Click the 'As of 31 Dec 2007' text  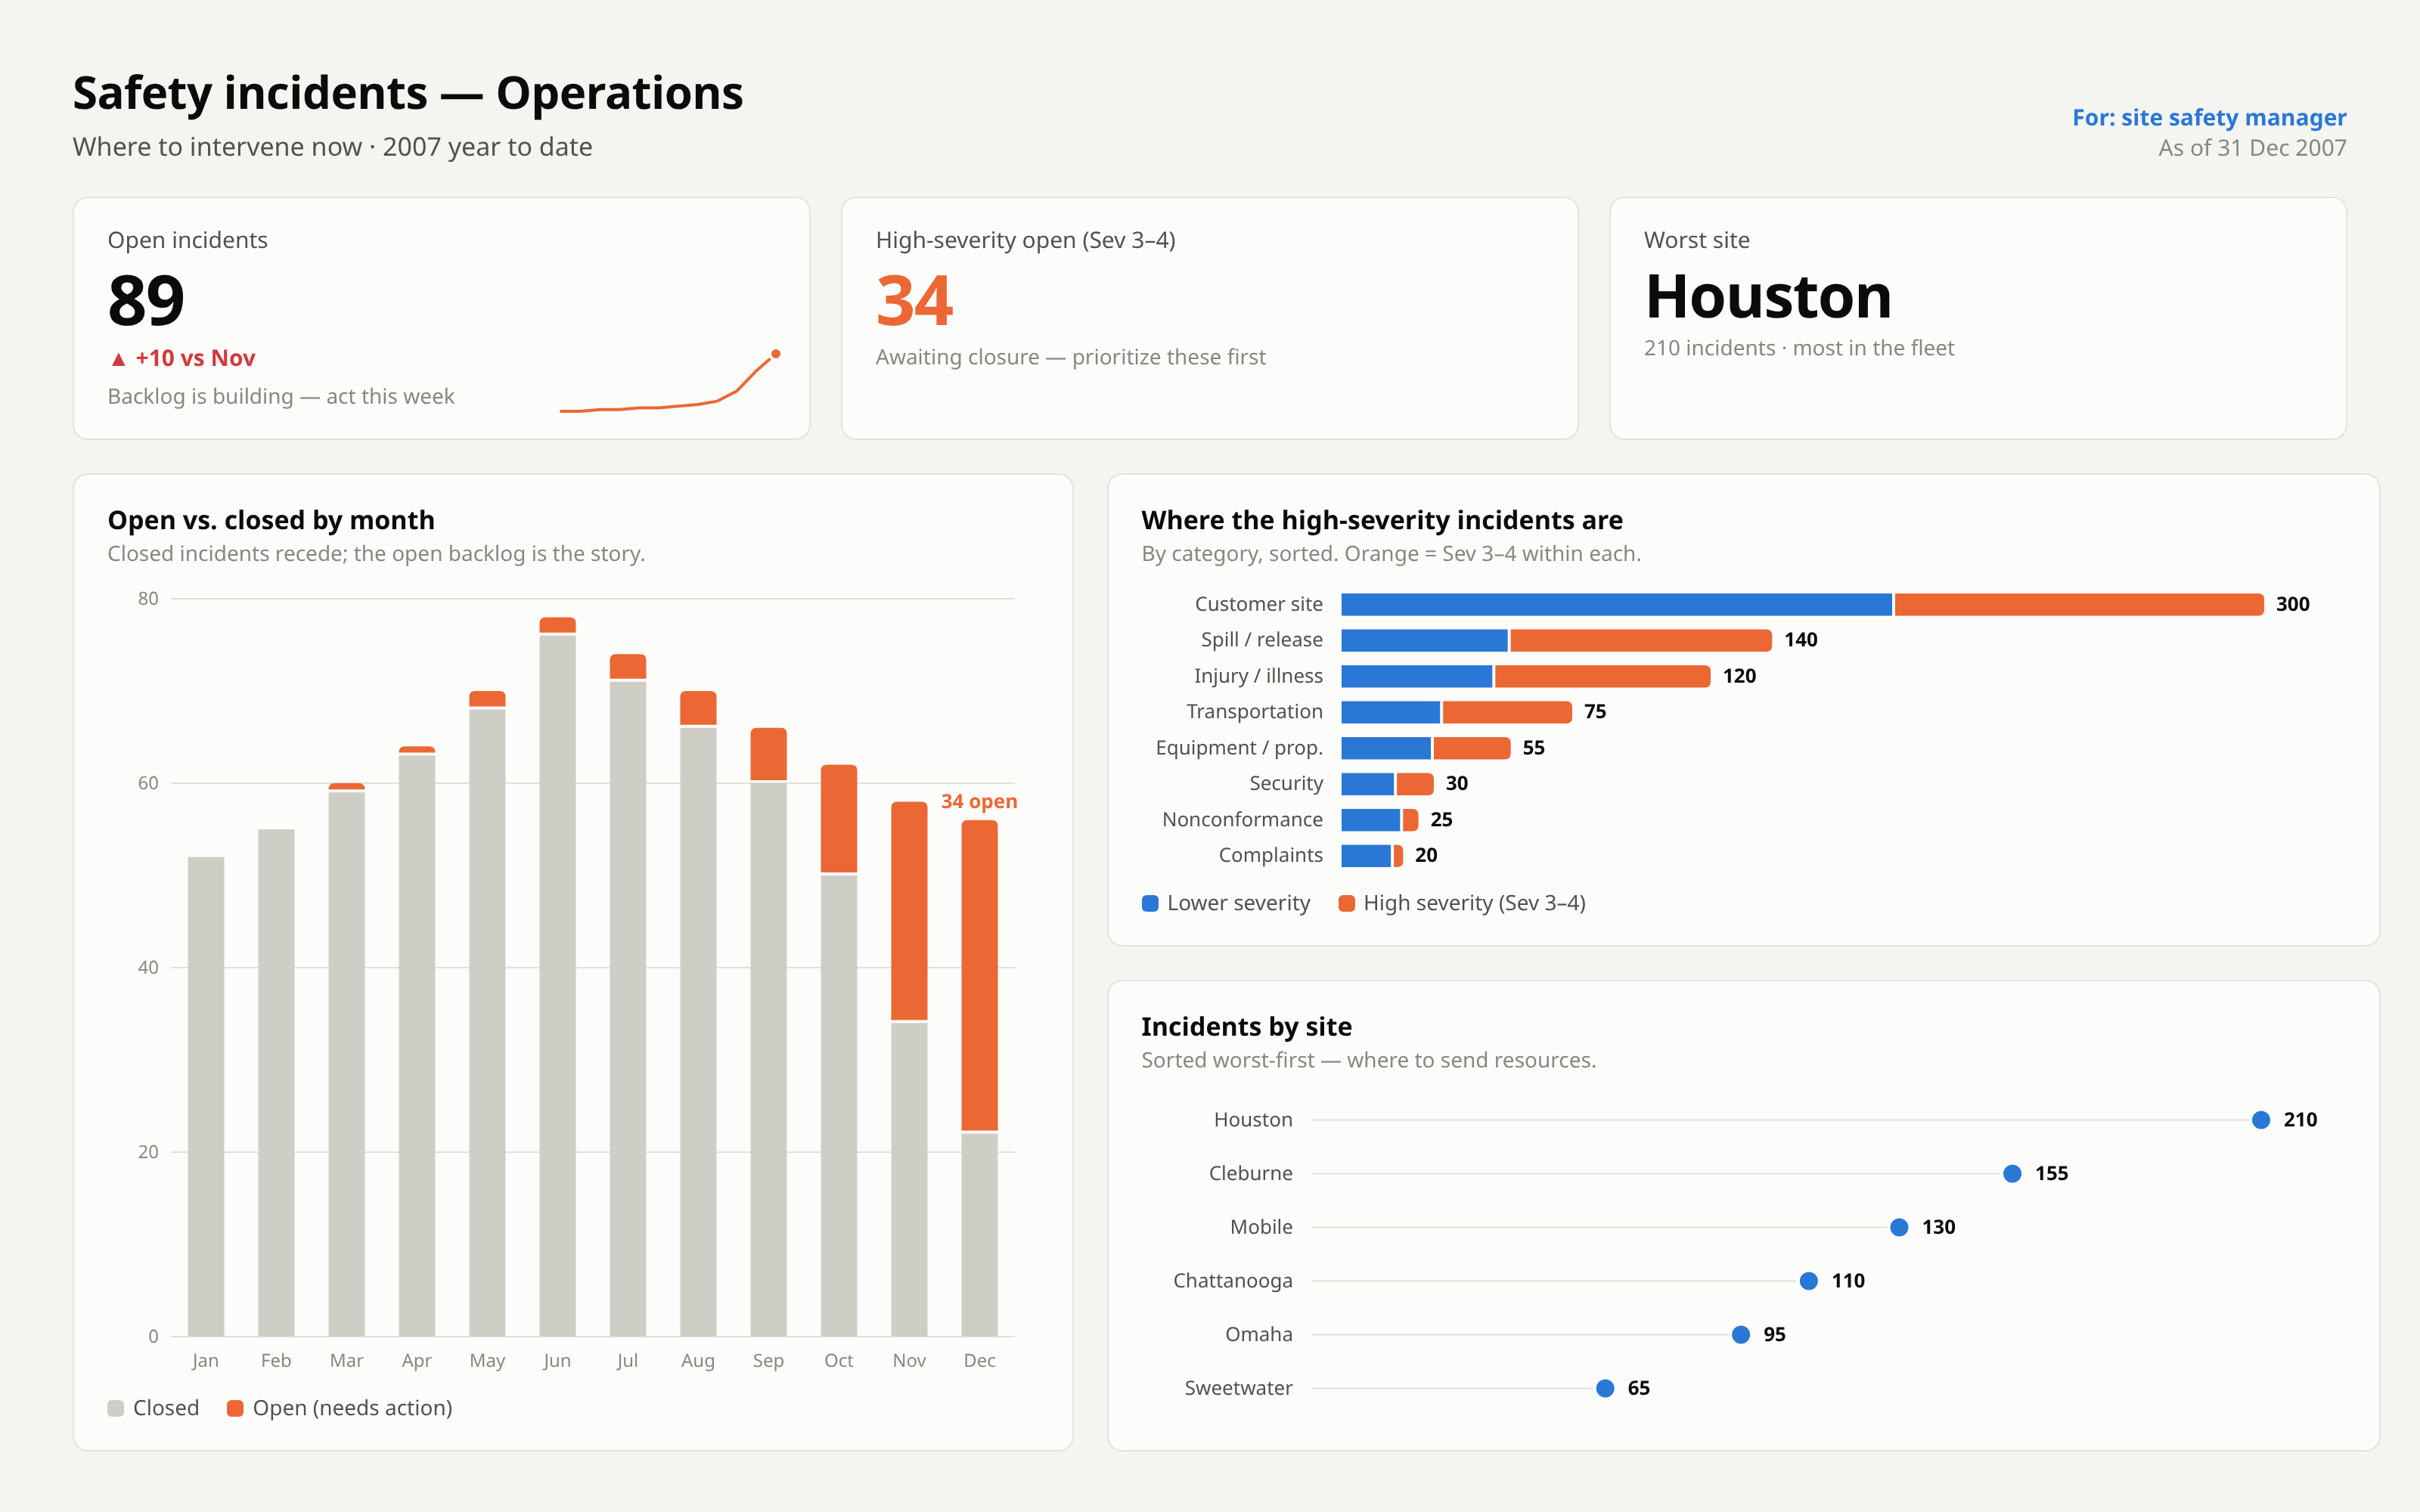[x=2251, y=148]
